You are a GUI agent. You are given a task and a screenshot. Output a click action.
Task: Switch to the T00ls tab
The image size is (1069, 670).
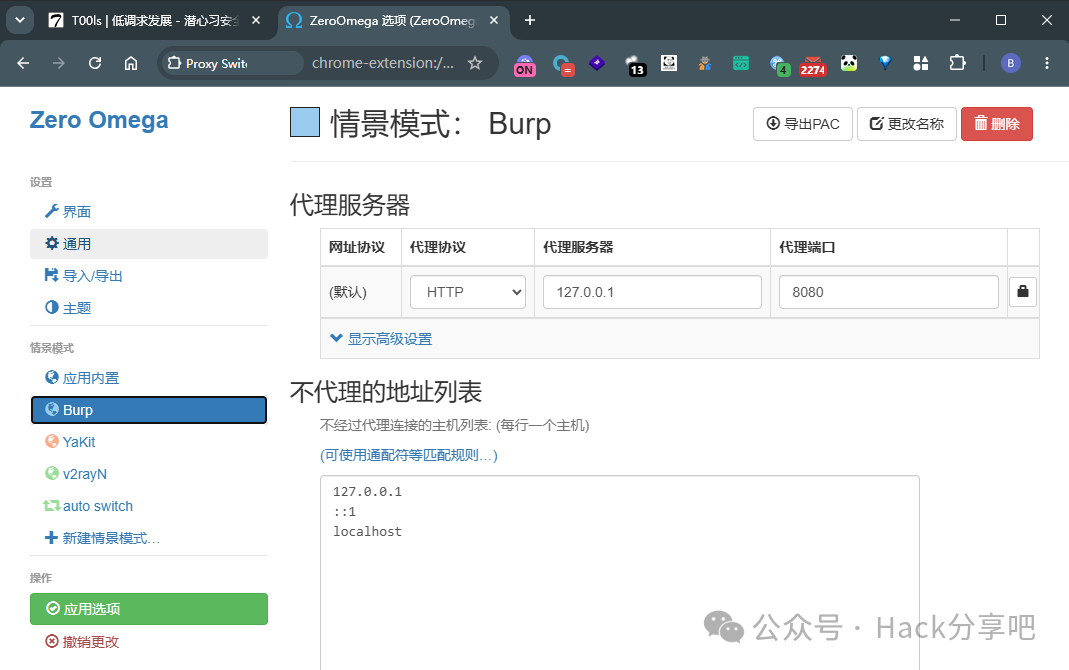point(143,20)
